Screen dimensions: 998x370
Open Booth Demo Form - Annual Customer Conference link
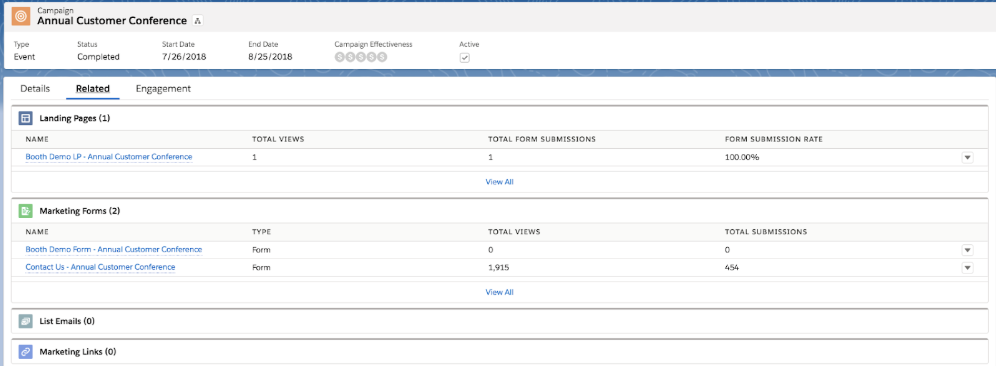[114, 250]
